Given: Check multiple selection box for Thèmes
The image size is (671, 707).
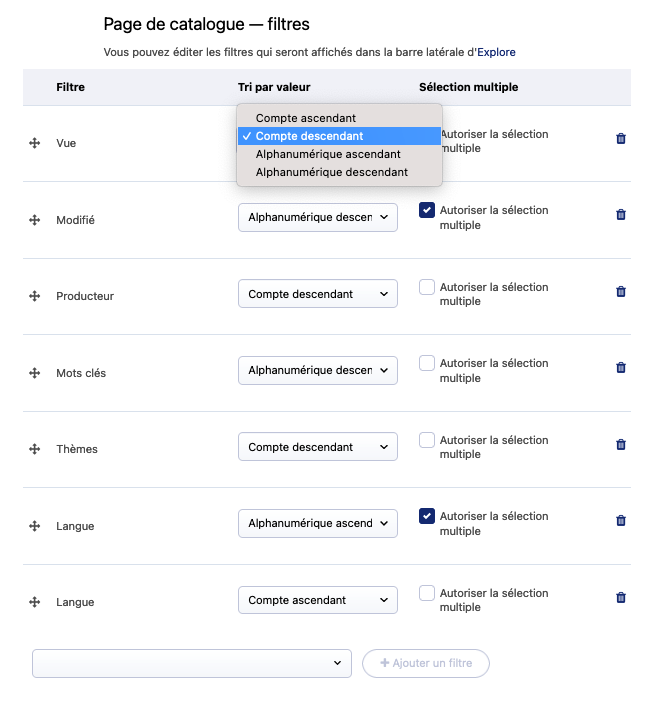Looking at the screenshot, I should click(427, 440).
